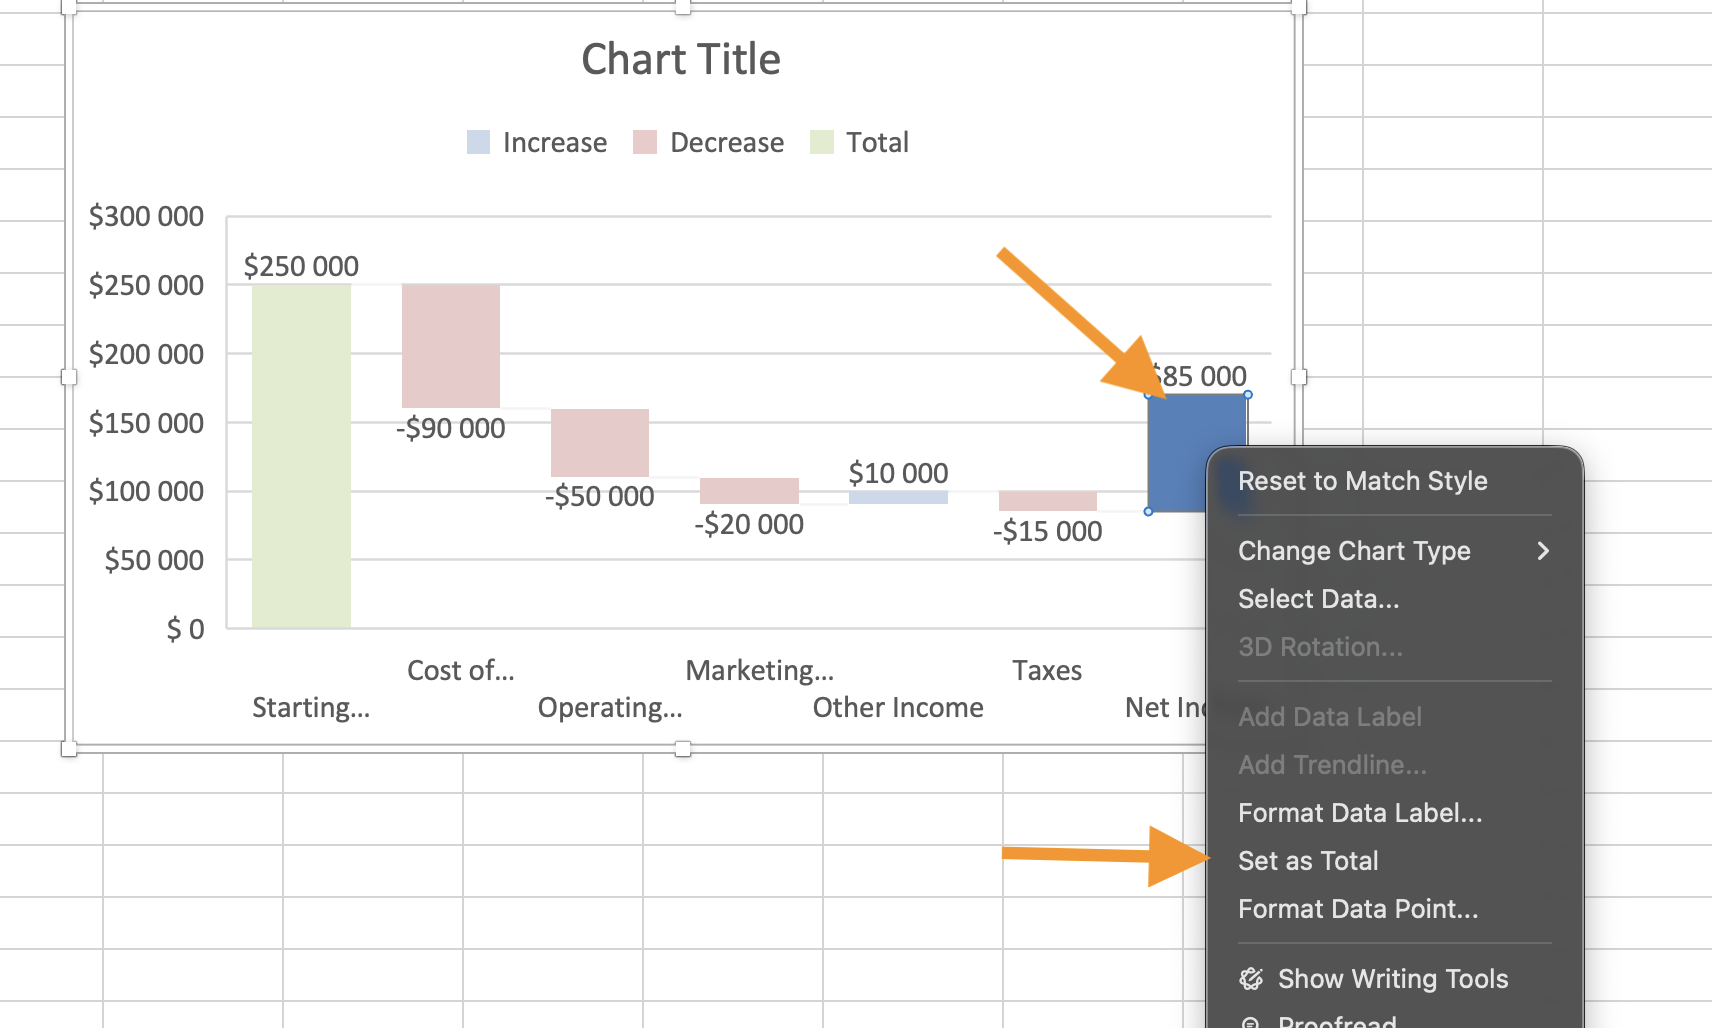Select the $300 000 vertical axis label
1712x1028 pixels.
(x=146, y=216)
